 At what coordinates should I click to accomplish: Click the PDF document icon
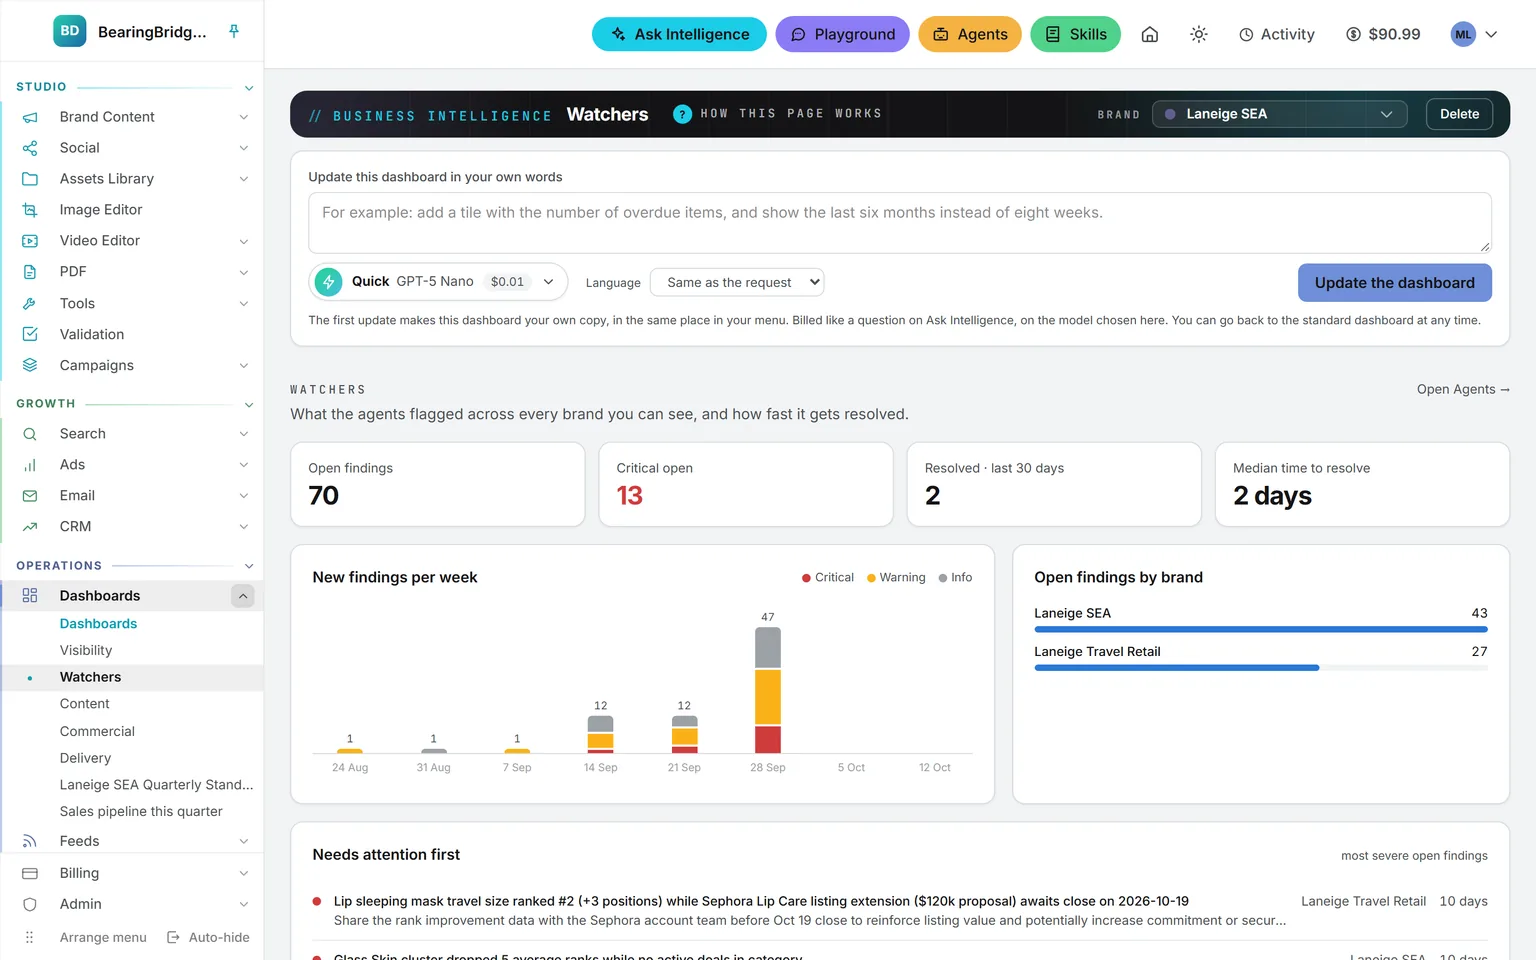[30, 272]
